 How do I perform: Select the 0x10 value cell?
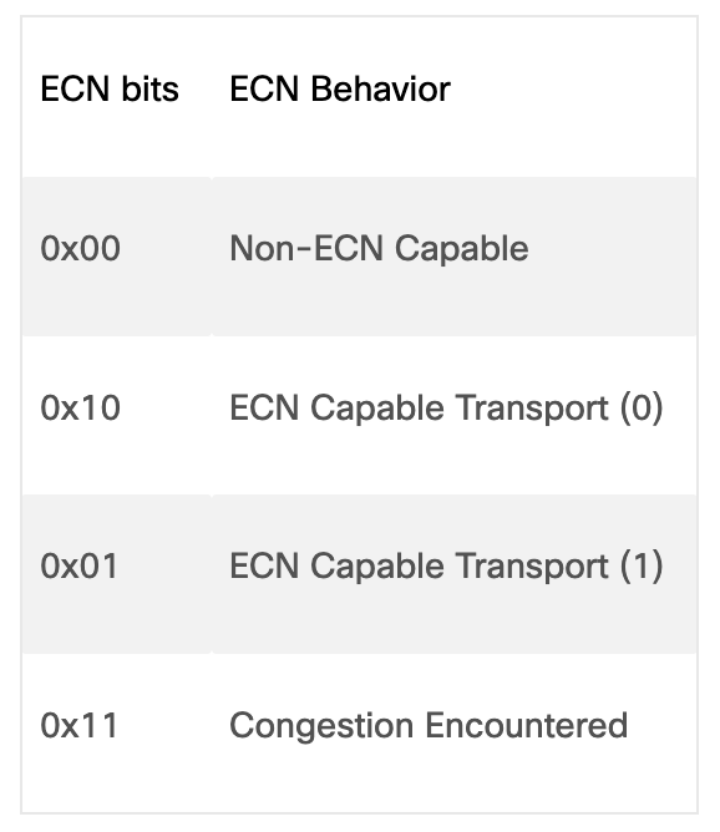(x=80, y=407)
